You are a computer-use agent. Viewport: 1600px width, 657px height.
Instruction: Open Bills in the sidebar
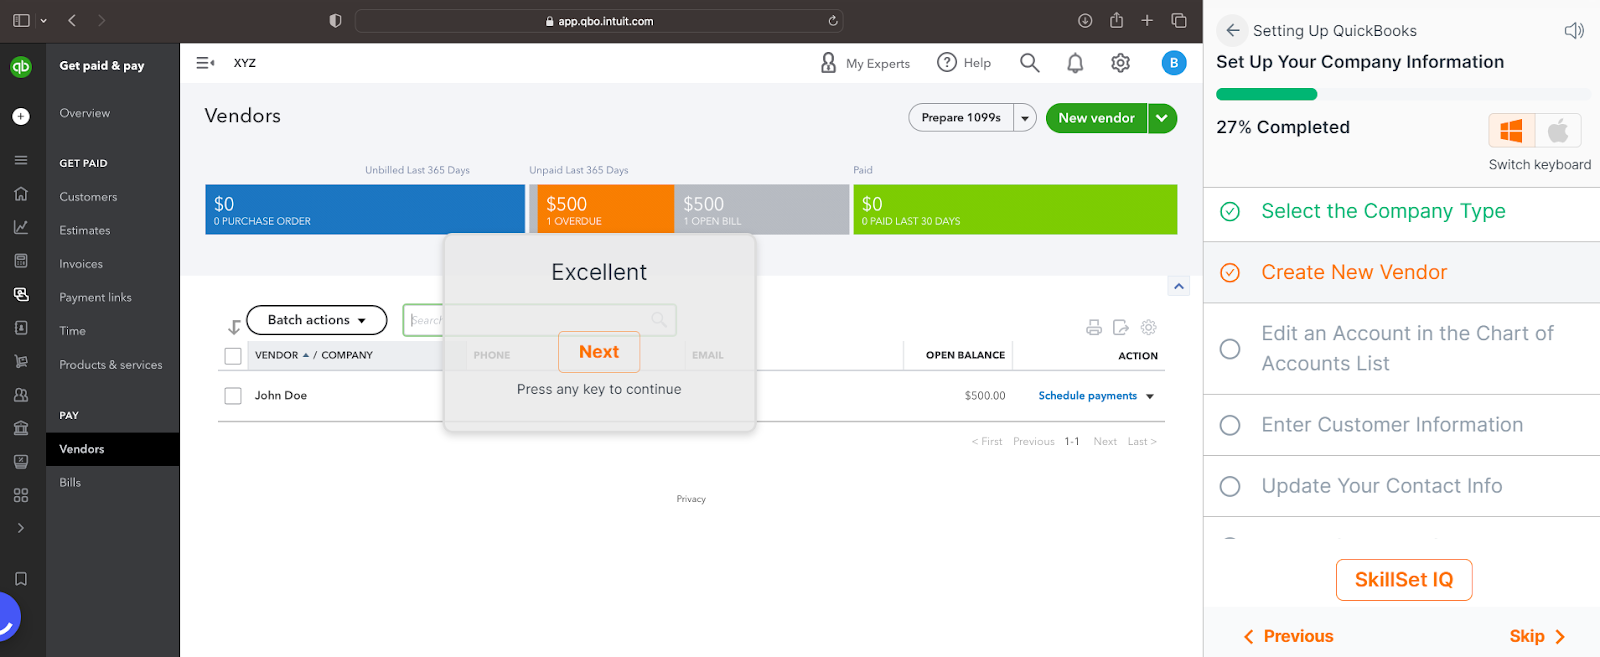pyautogui.click(x=70, y=482)
